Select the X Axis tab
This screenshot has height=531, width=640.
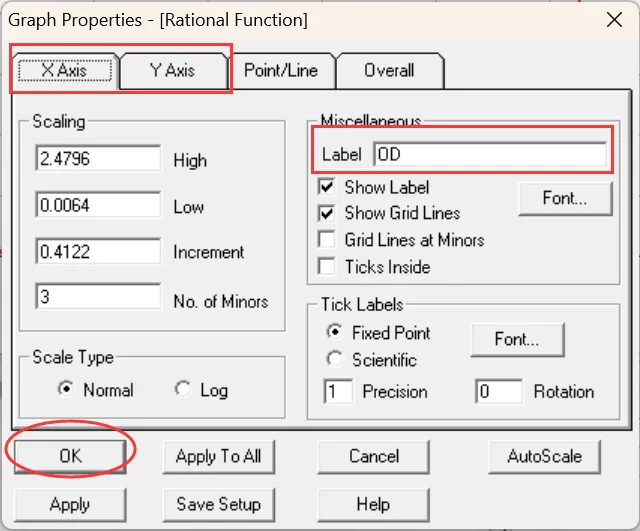[64, 71]
